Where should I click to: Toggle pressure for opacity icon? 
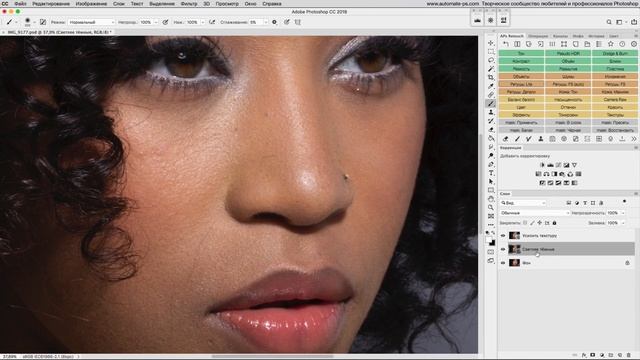[x=165, y=22]
